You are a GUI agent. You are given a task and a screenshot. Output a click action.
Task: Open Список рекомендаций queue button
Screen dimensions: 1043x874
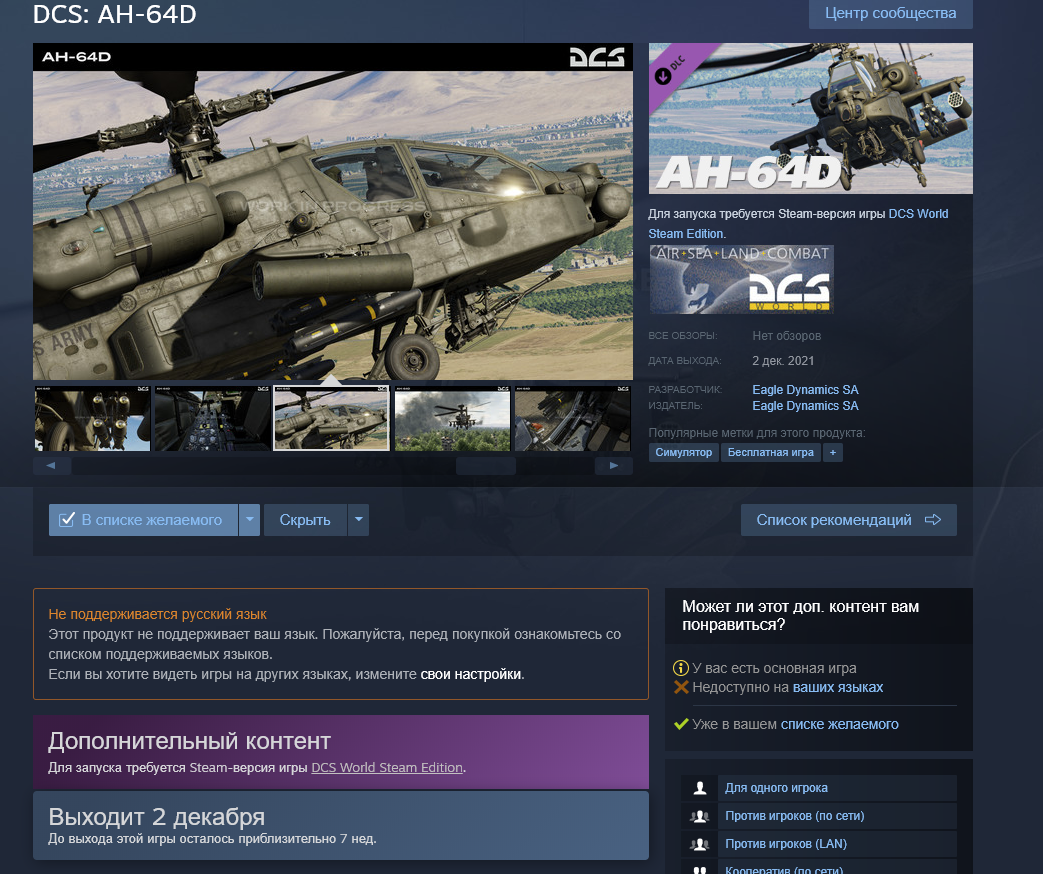(849, 520)
